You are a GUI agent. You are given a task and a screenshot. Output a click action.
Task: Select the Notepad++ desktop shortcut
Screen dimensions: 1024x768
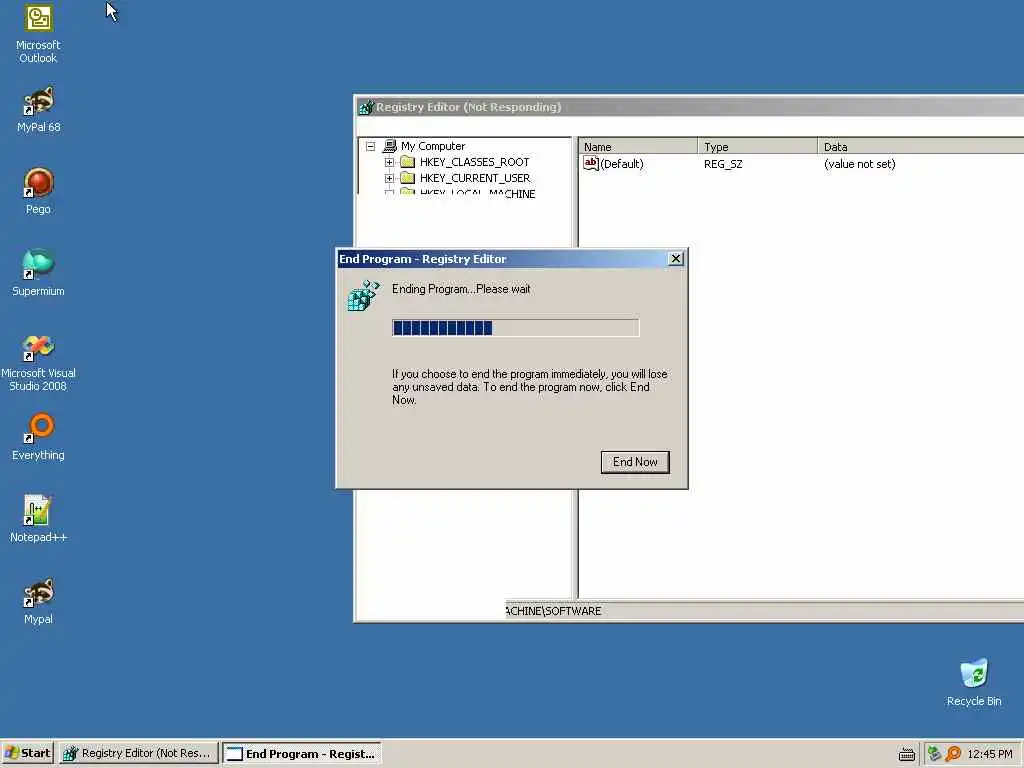click(x=38, y=519)
